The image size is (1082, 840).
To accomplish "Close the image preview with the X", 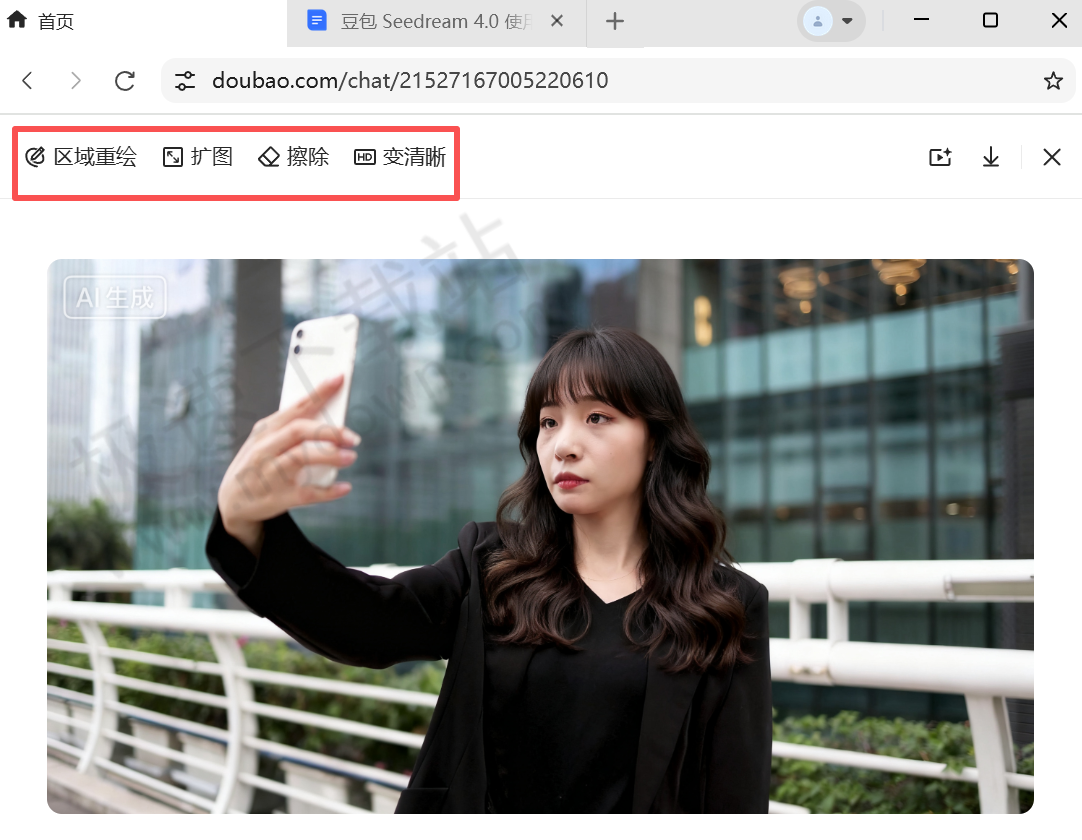I will 1052,157.
